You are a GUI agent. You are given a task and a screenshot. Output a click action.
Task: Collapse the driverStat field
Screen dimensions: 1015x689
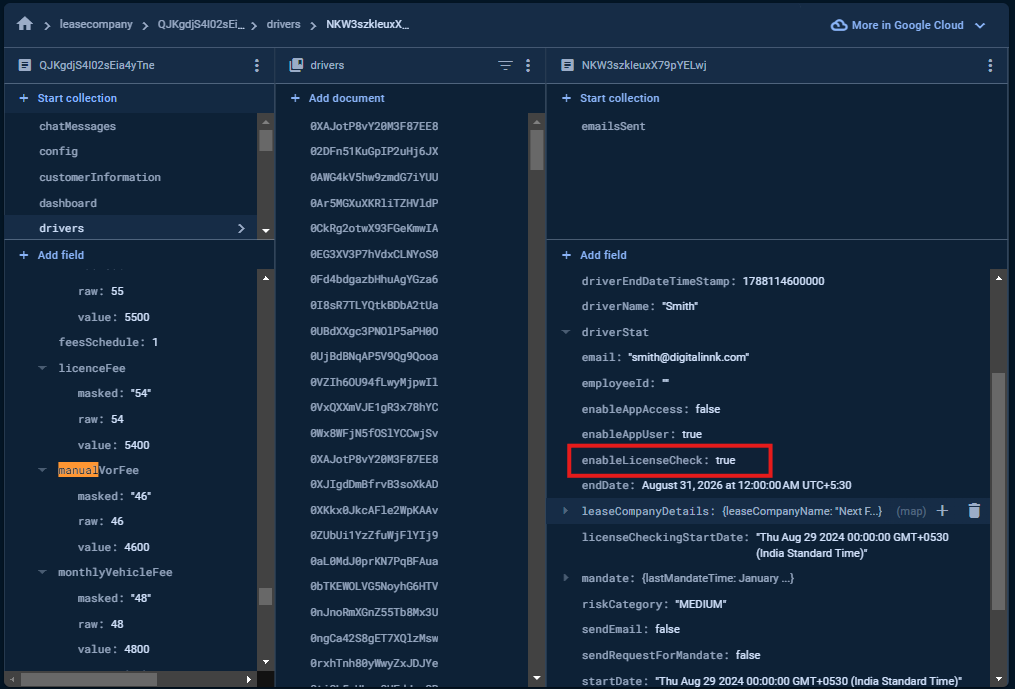[566, 332]
